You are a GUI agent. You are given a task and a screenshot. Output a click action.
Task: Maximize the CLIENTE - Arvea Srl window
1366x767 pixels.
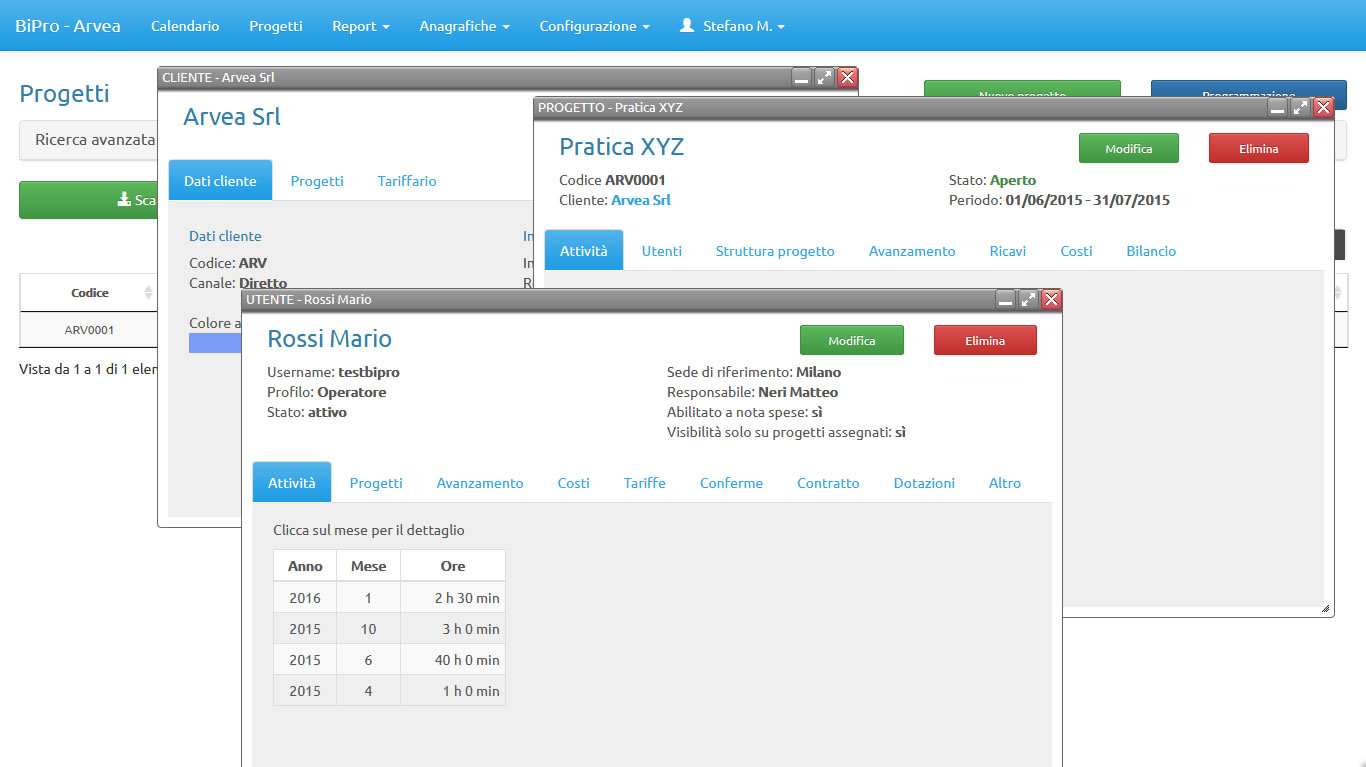click(x=824, y=77)
